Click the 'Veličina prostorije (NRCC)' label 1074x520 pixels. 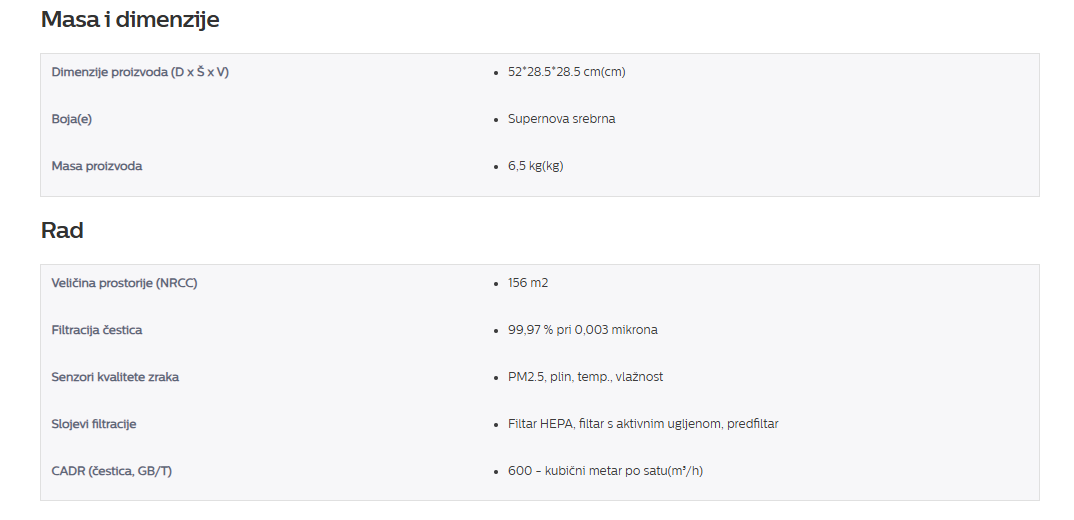124,283
